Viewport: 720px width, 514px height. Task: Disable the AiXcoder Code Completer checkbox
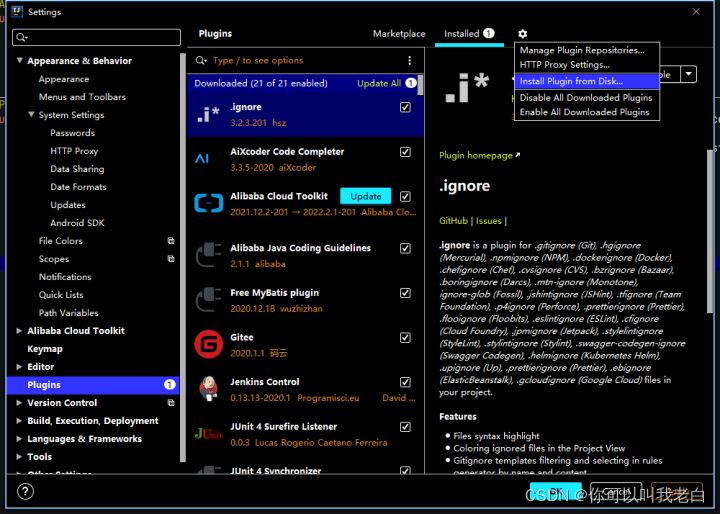pyautogui.click(x=405, y=152)
